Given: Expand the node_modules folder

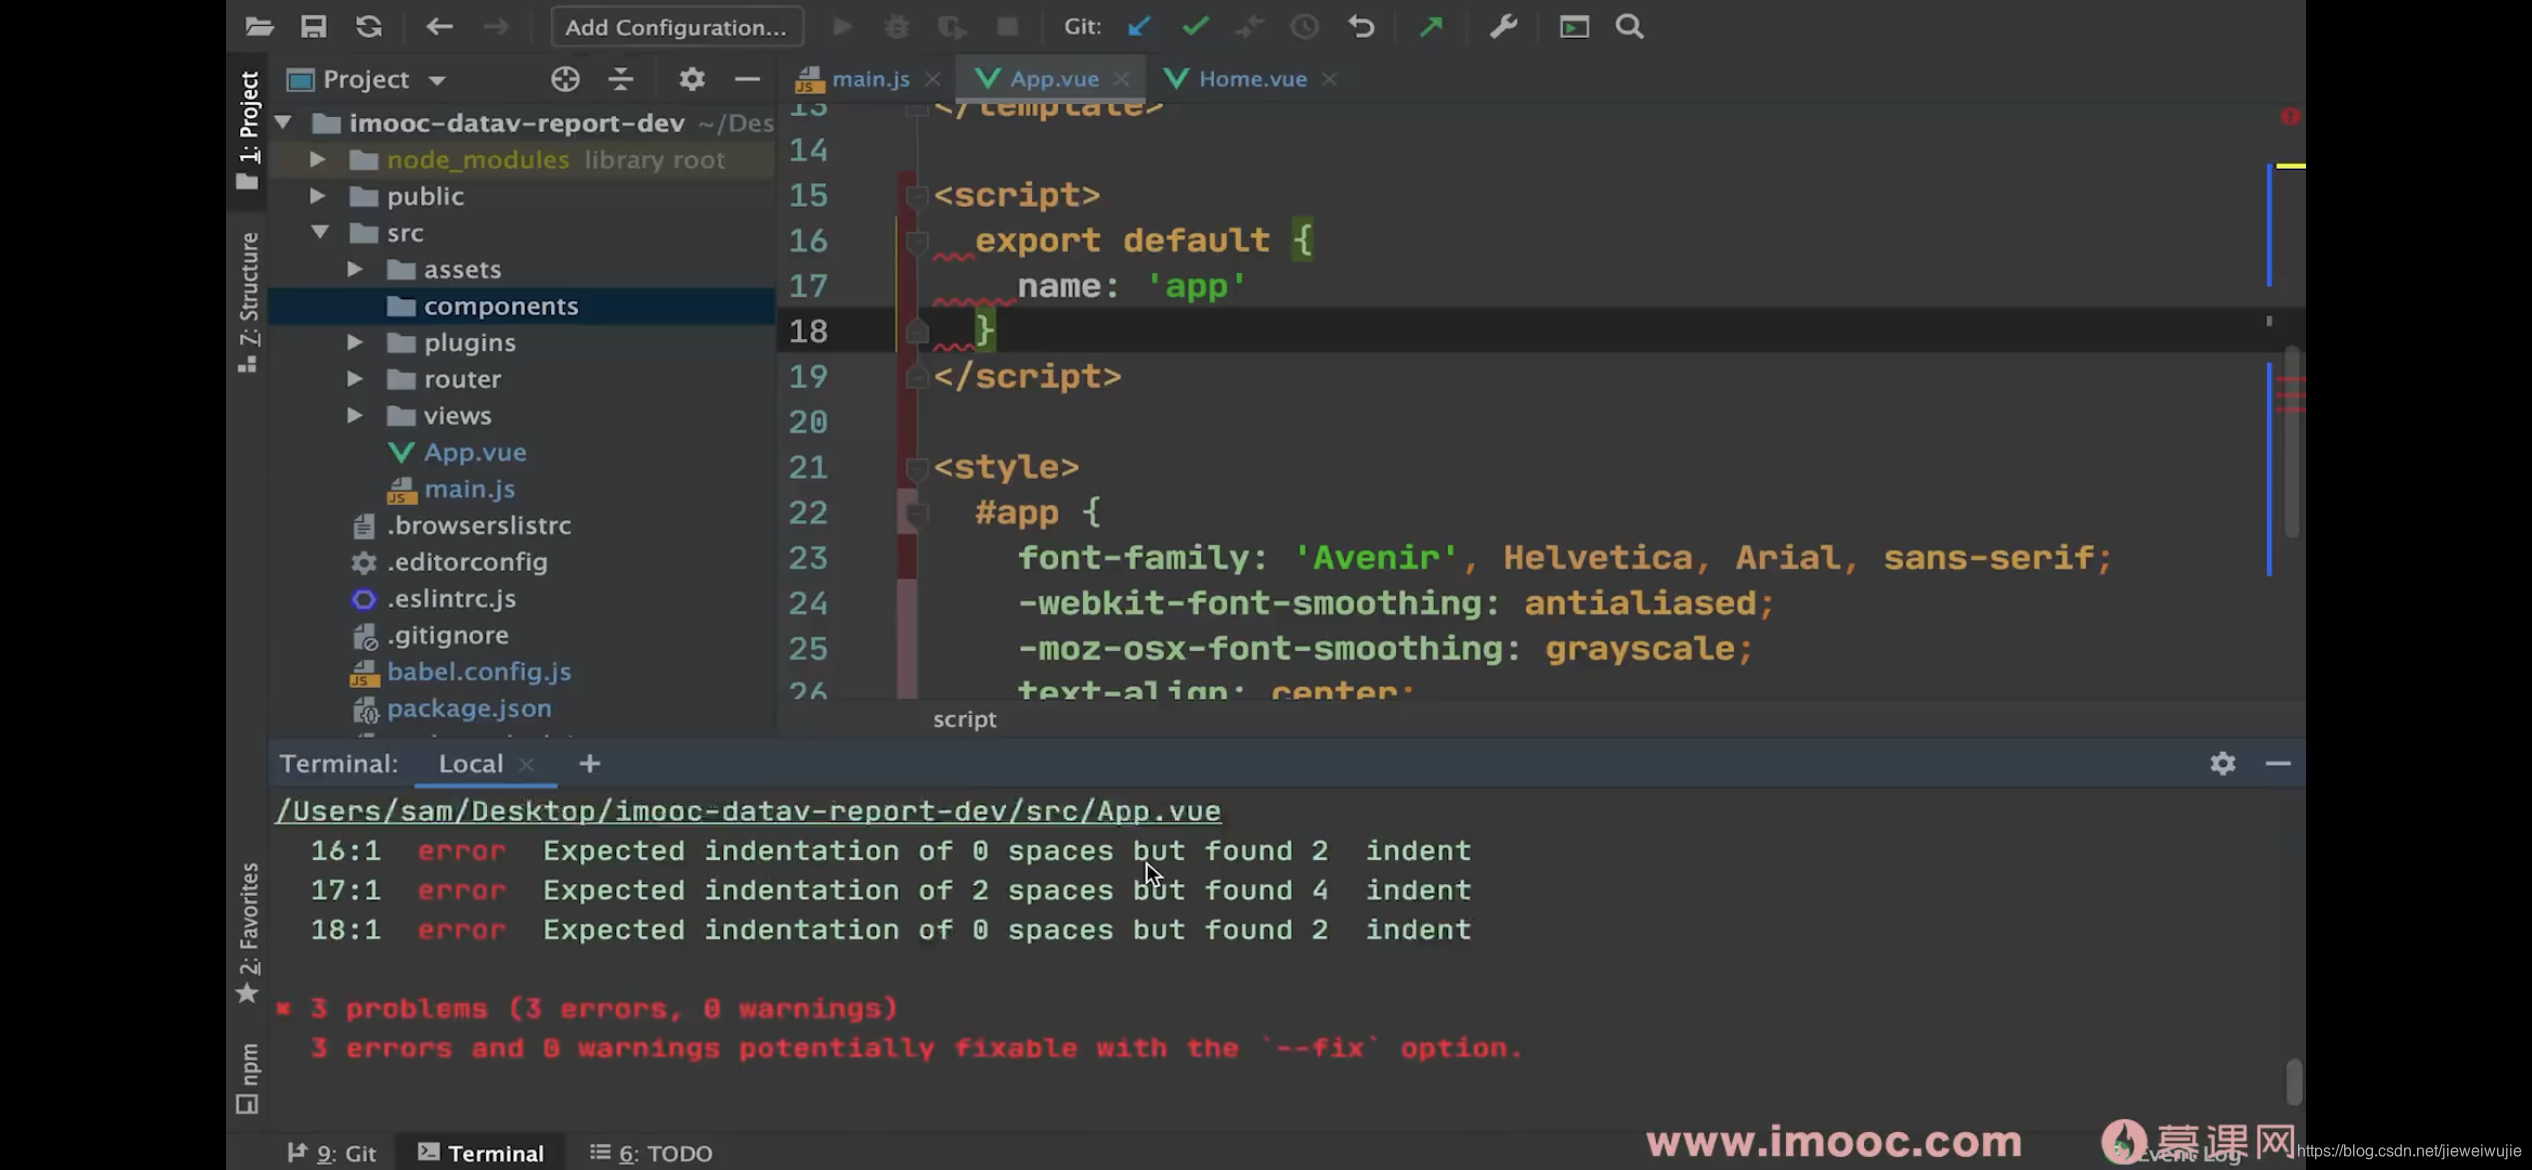Looking at the screenshot, I should [x=318, y=159].
